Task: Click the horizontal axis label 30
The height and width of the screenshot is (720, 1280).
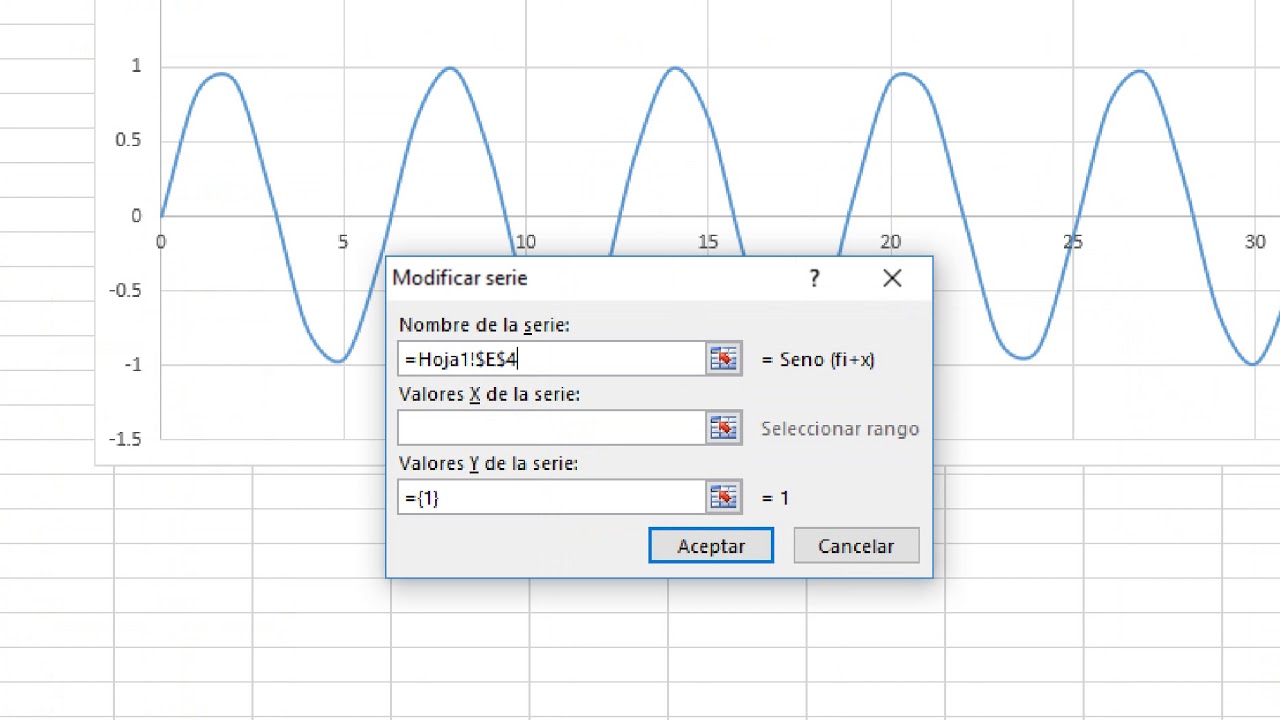Action: click(x=1255, y=242)
